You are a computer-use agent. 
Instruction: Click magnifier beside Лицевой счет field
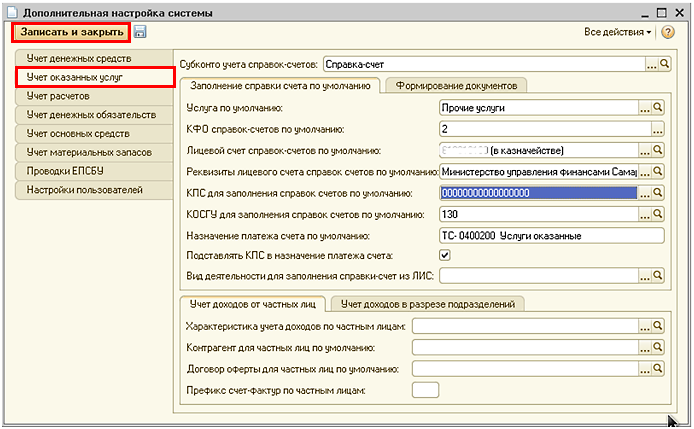(x=658, y=150)
